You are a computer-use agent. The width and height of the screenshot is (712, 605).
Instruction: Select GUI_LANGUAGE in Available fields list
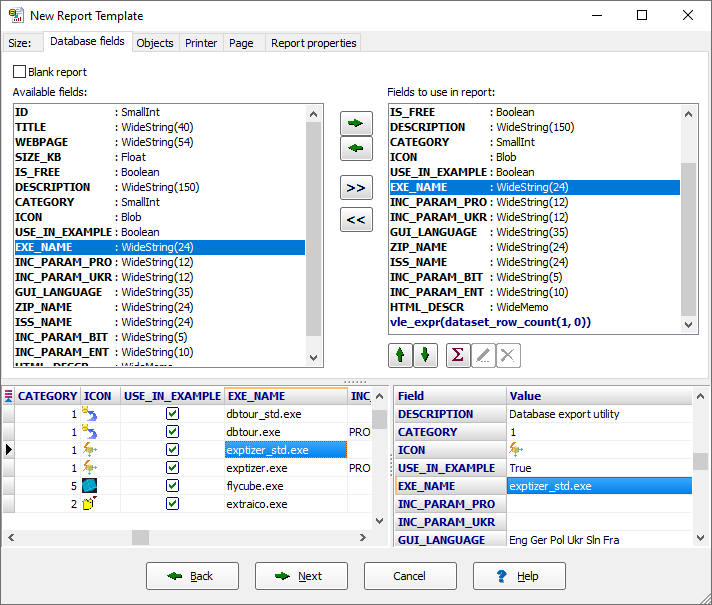(58, 292)
